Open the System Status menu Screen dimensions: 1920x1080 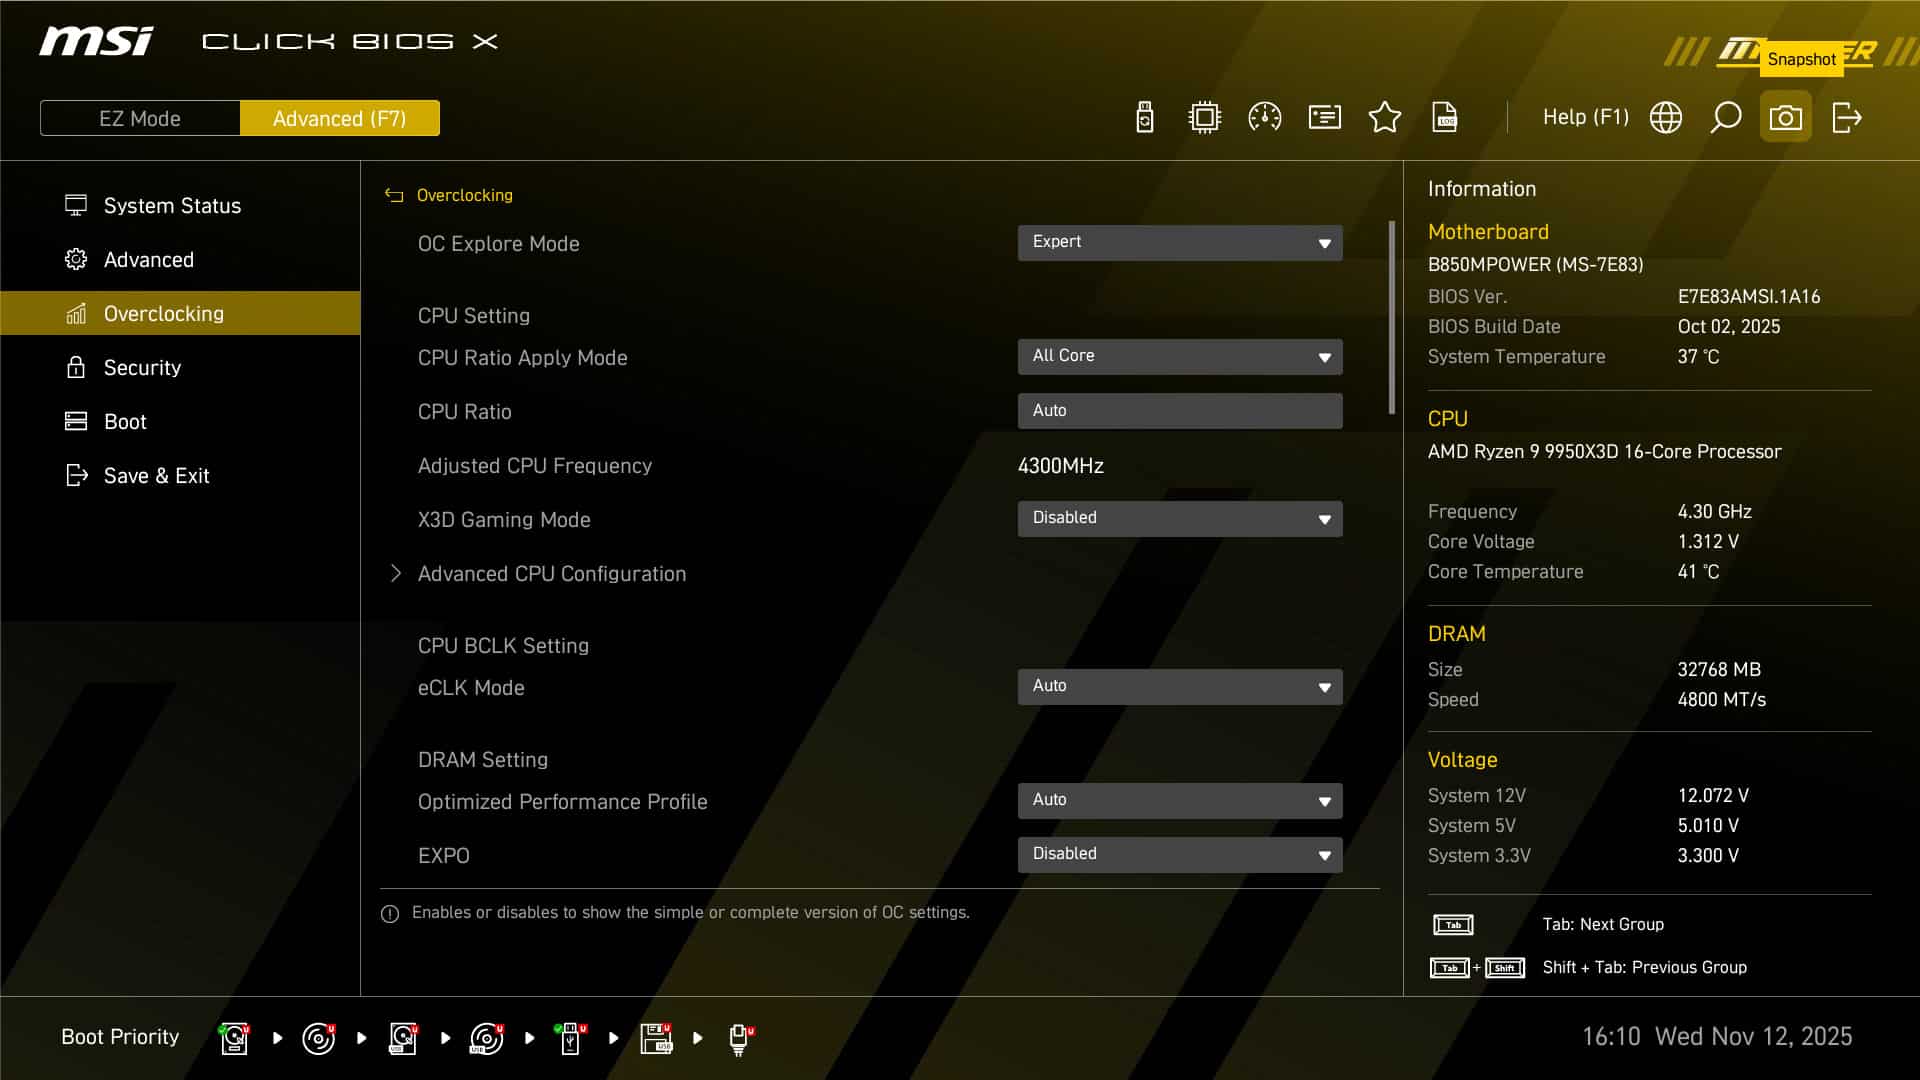(180, 205)
